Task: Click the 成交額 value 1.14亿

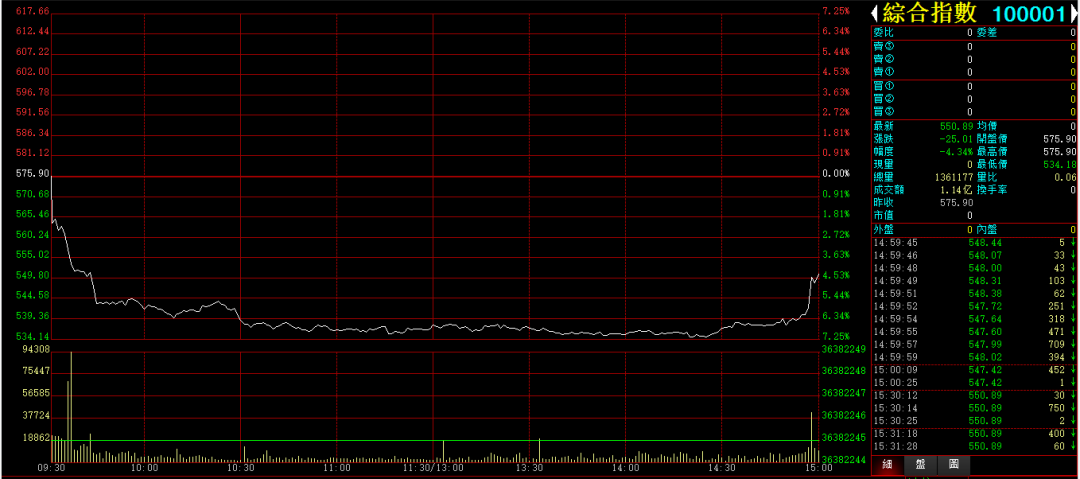Action: pos(957,190)
